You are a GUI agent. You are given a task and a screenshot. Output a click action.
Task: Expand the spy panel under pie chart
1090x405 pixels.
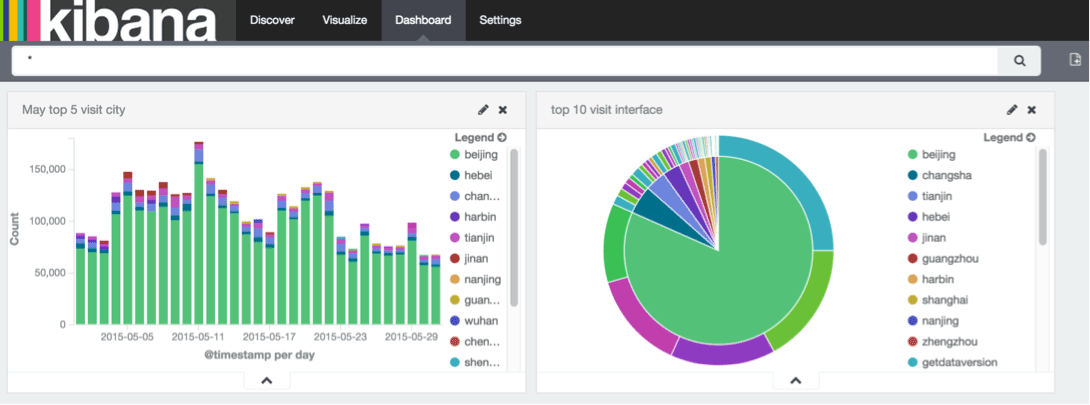[x=796, y=380]
